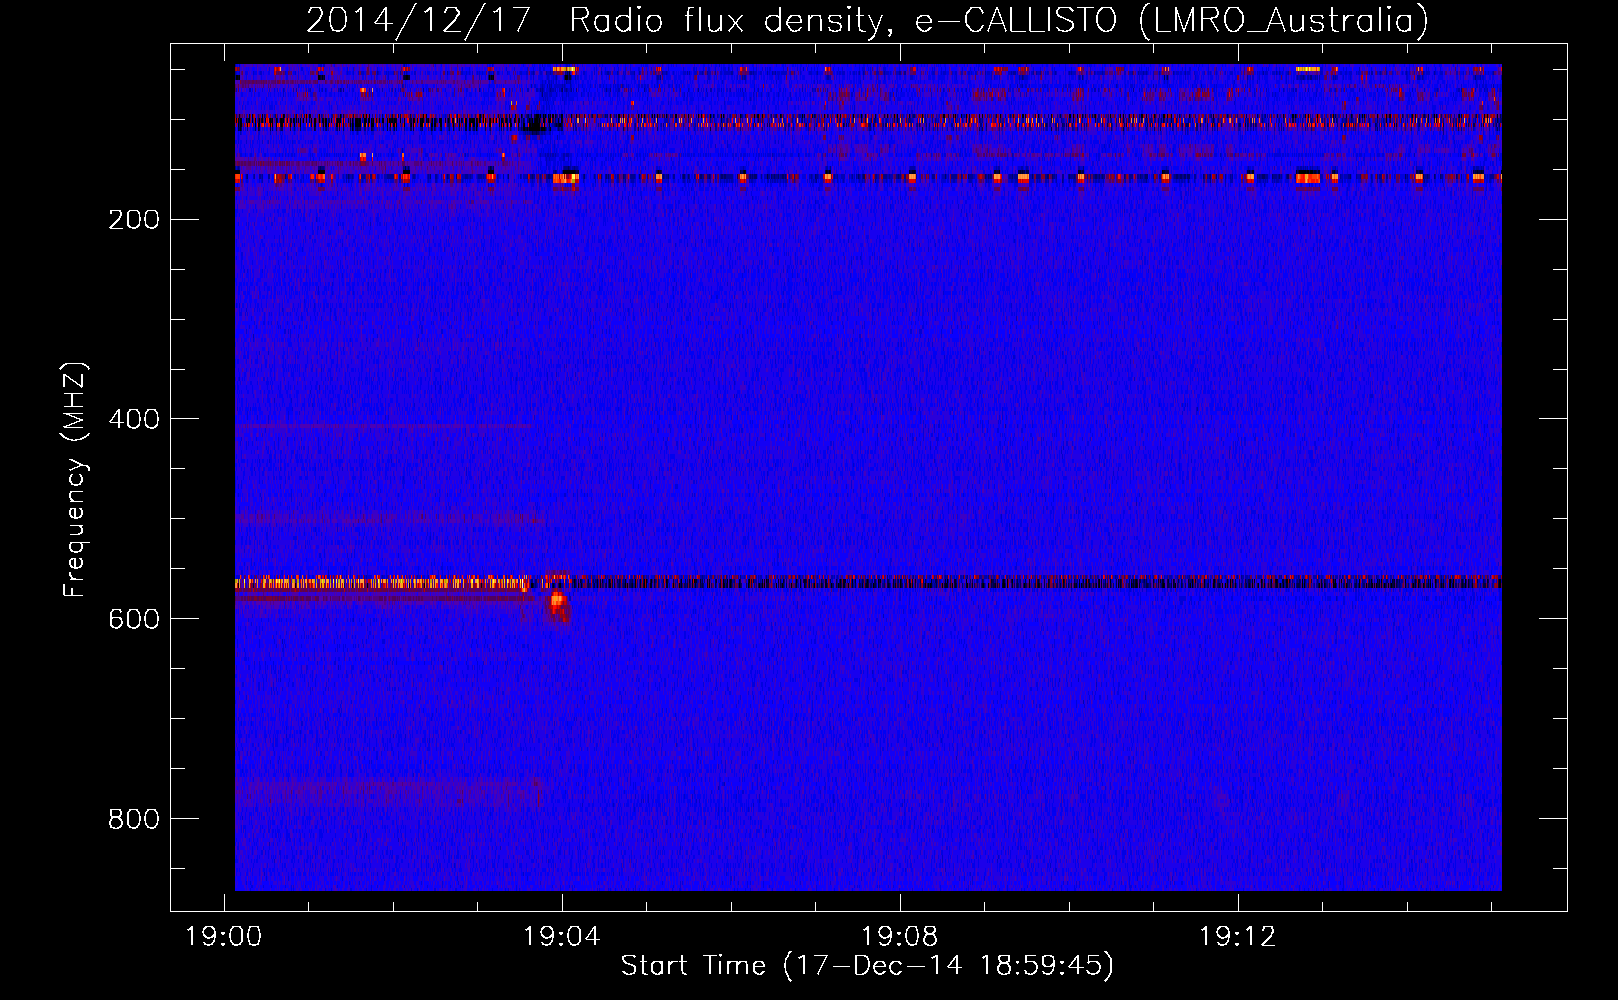Click the 600 frequency tick label
This screenshot has height=1000, width=1618.
(134, 619)
